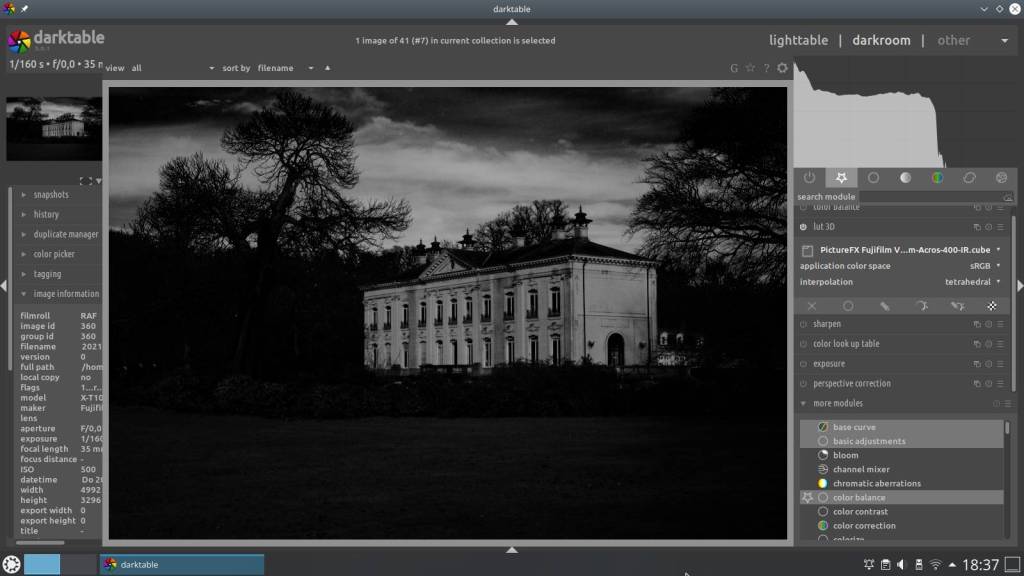
Task: Toggle the exposure module on
Action: 803,364
